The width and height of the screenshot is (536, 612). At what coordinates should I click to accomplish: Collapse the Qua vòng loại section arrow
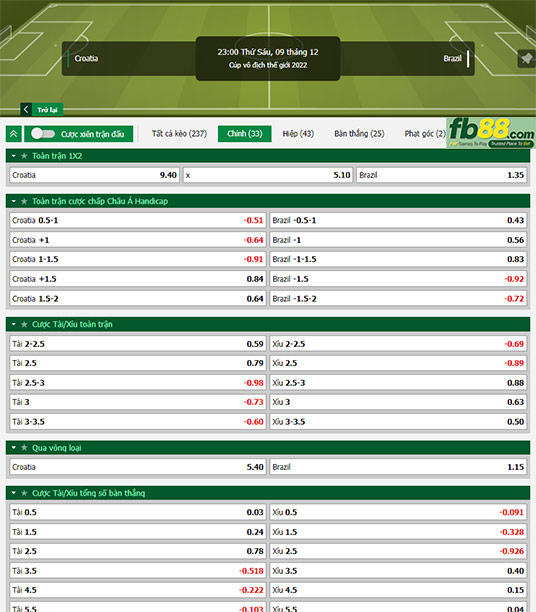coord(14,447)
